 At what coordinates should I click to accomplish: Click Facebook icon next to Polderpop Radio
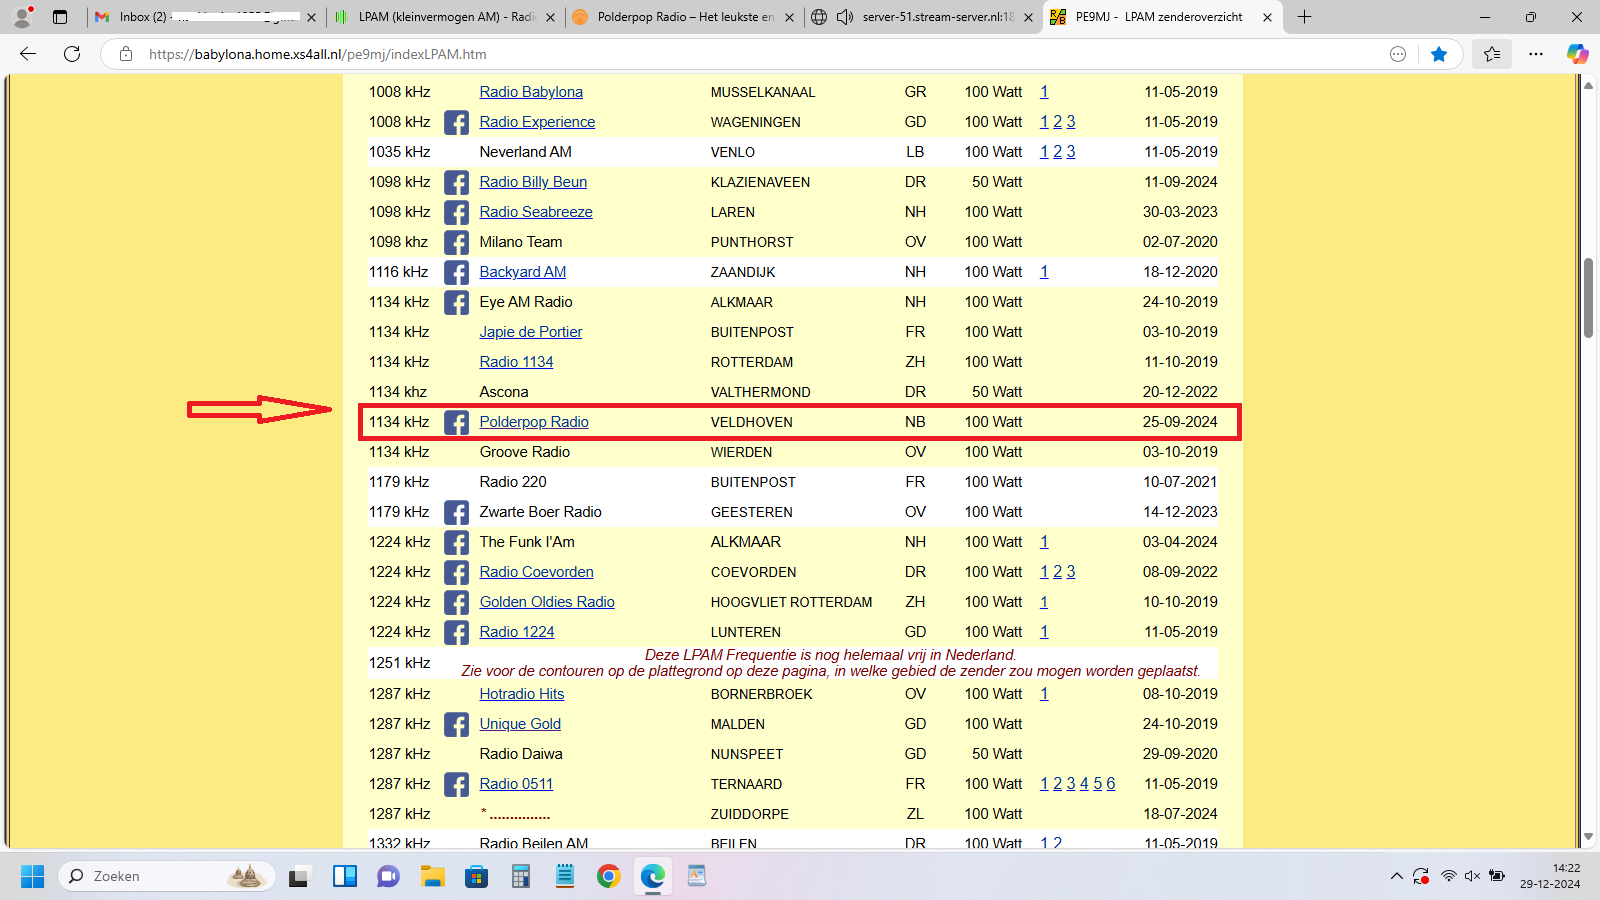[x=456, y=423]
